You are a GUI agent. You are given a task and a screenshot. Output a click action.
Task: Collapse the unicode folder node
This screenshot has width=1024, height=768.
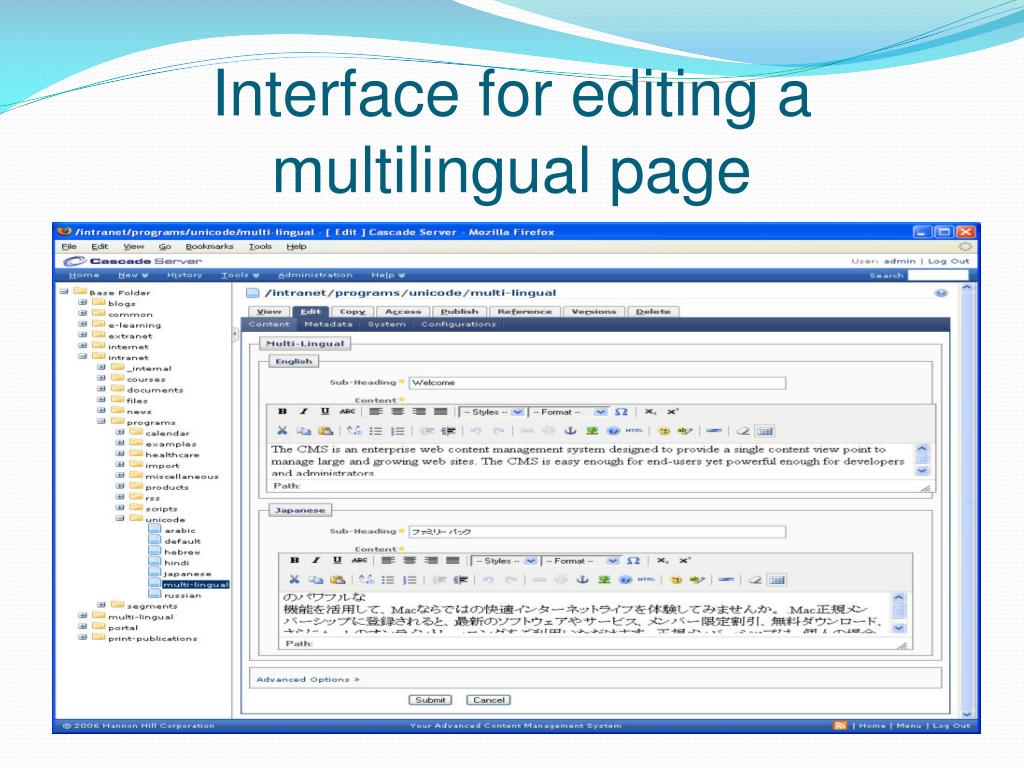click(x=120, y=519)
